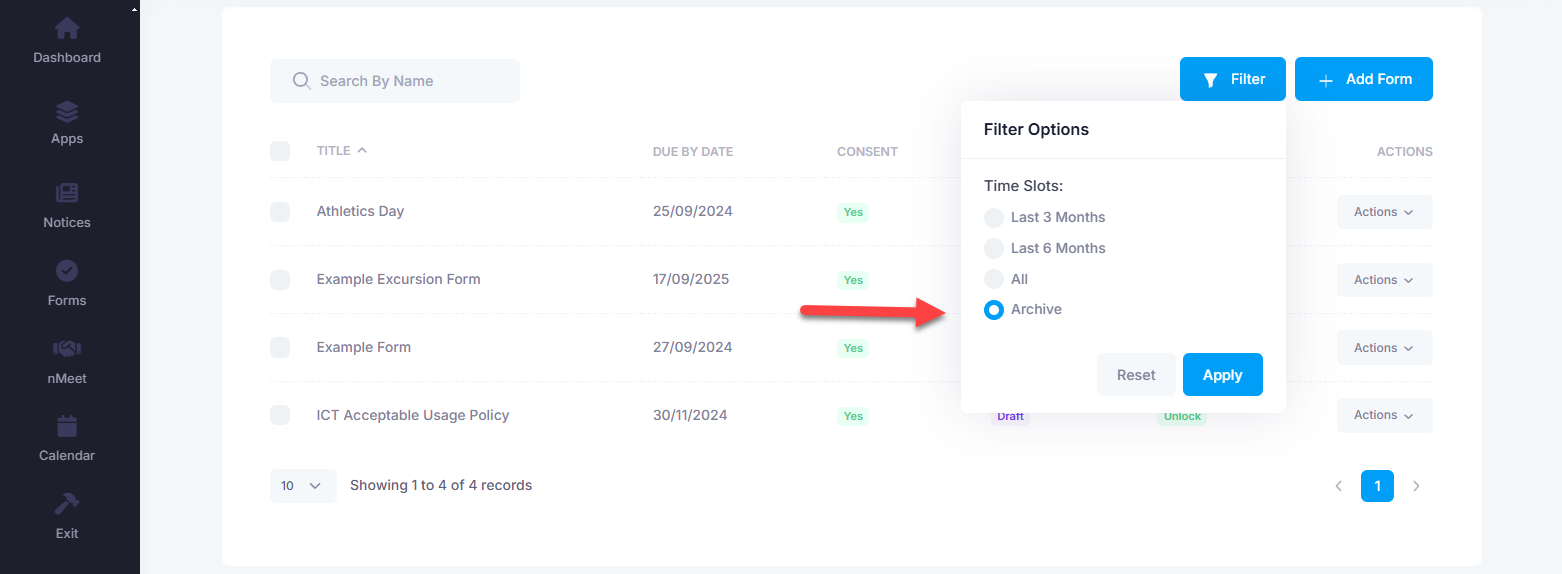Choose the All time slot option

coord(994,280)
